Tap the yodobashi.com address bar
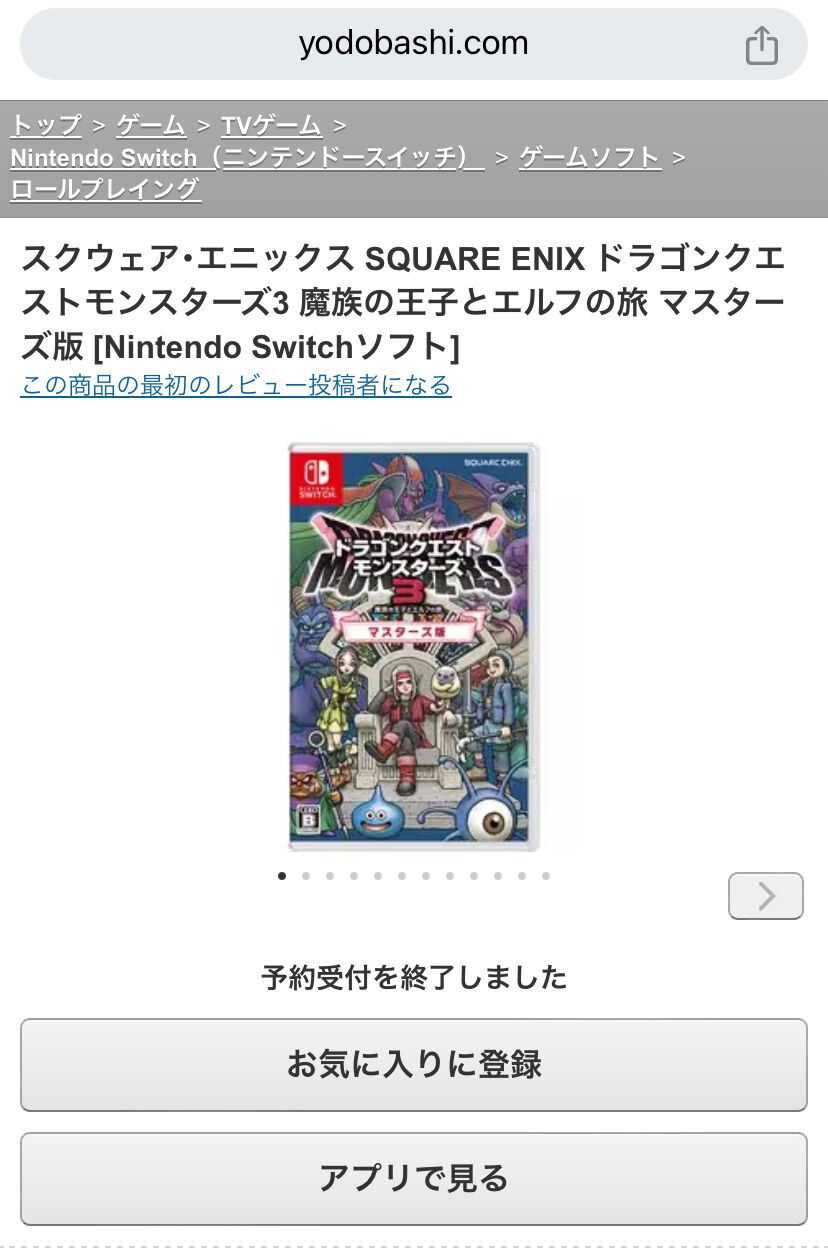This screenshot has height=1256, width=828. pyautogui.click(x=414, y=44)
